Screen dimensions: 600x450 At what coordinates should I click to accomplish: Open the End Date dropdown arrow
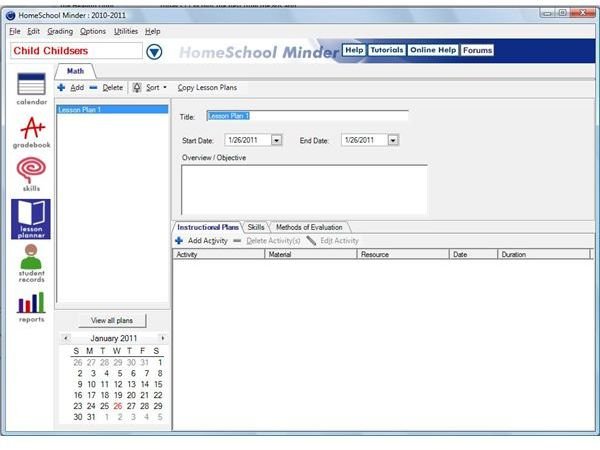(393, 140)
